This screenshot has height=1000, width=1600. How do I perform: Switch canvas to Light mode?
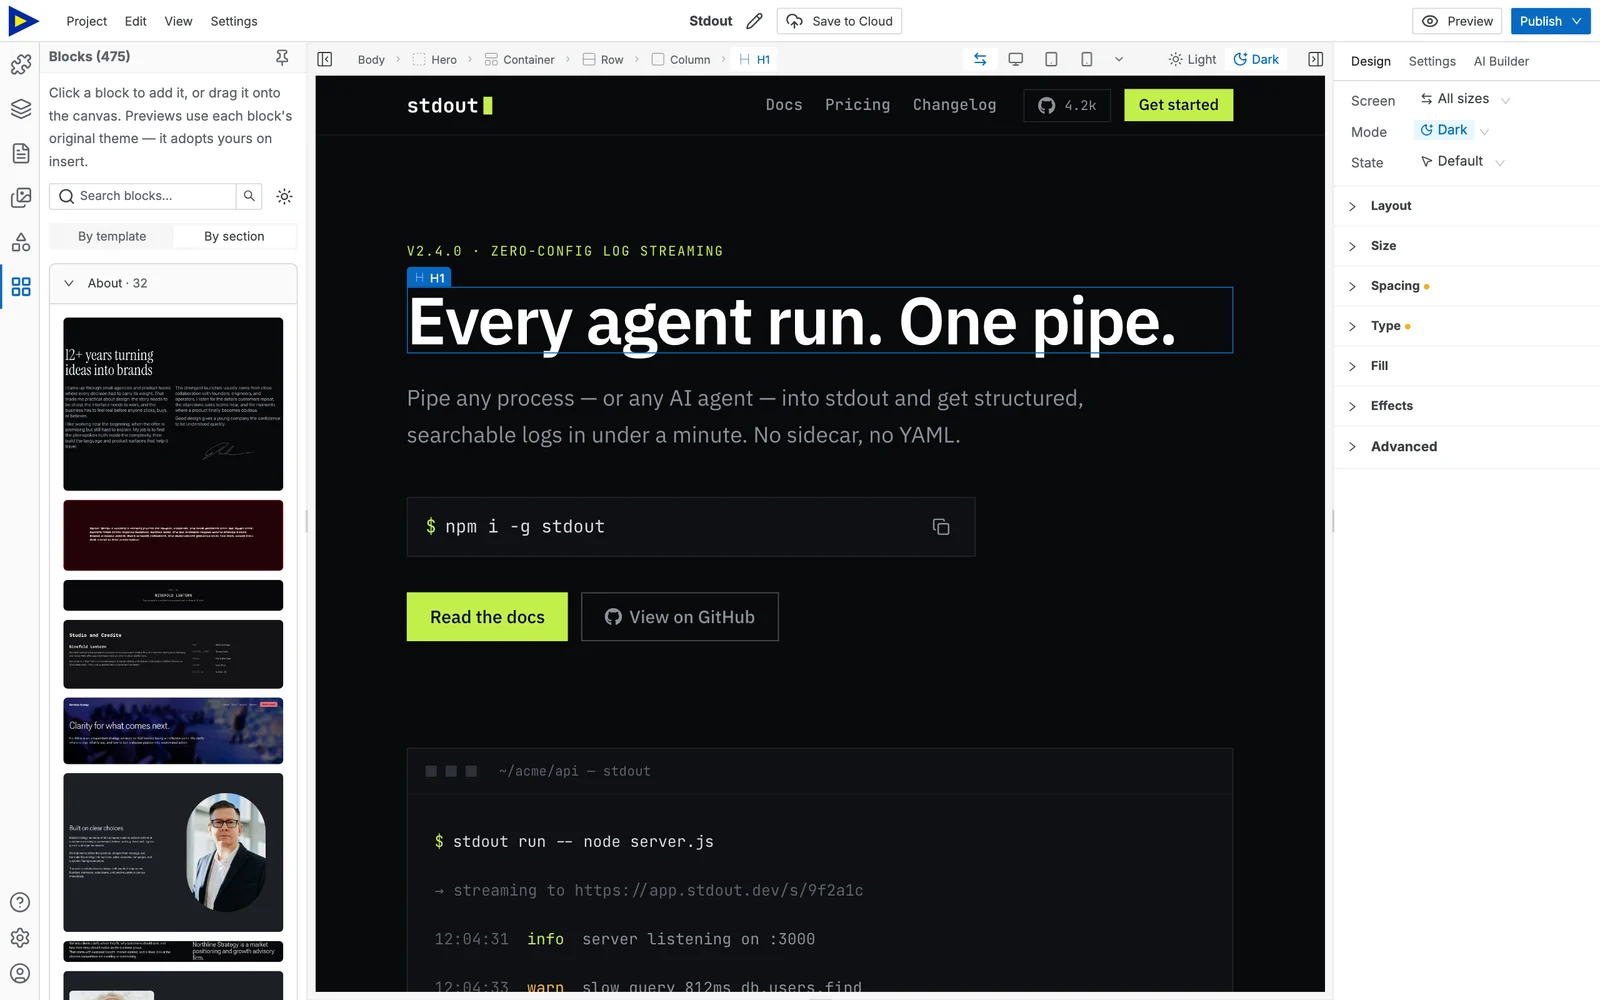click(x=1192, y=60)
